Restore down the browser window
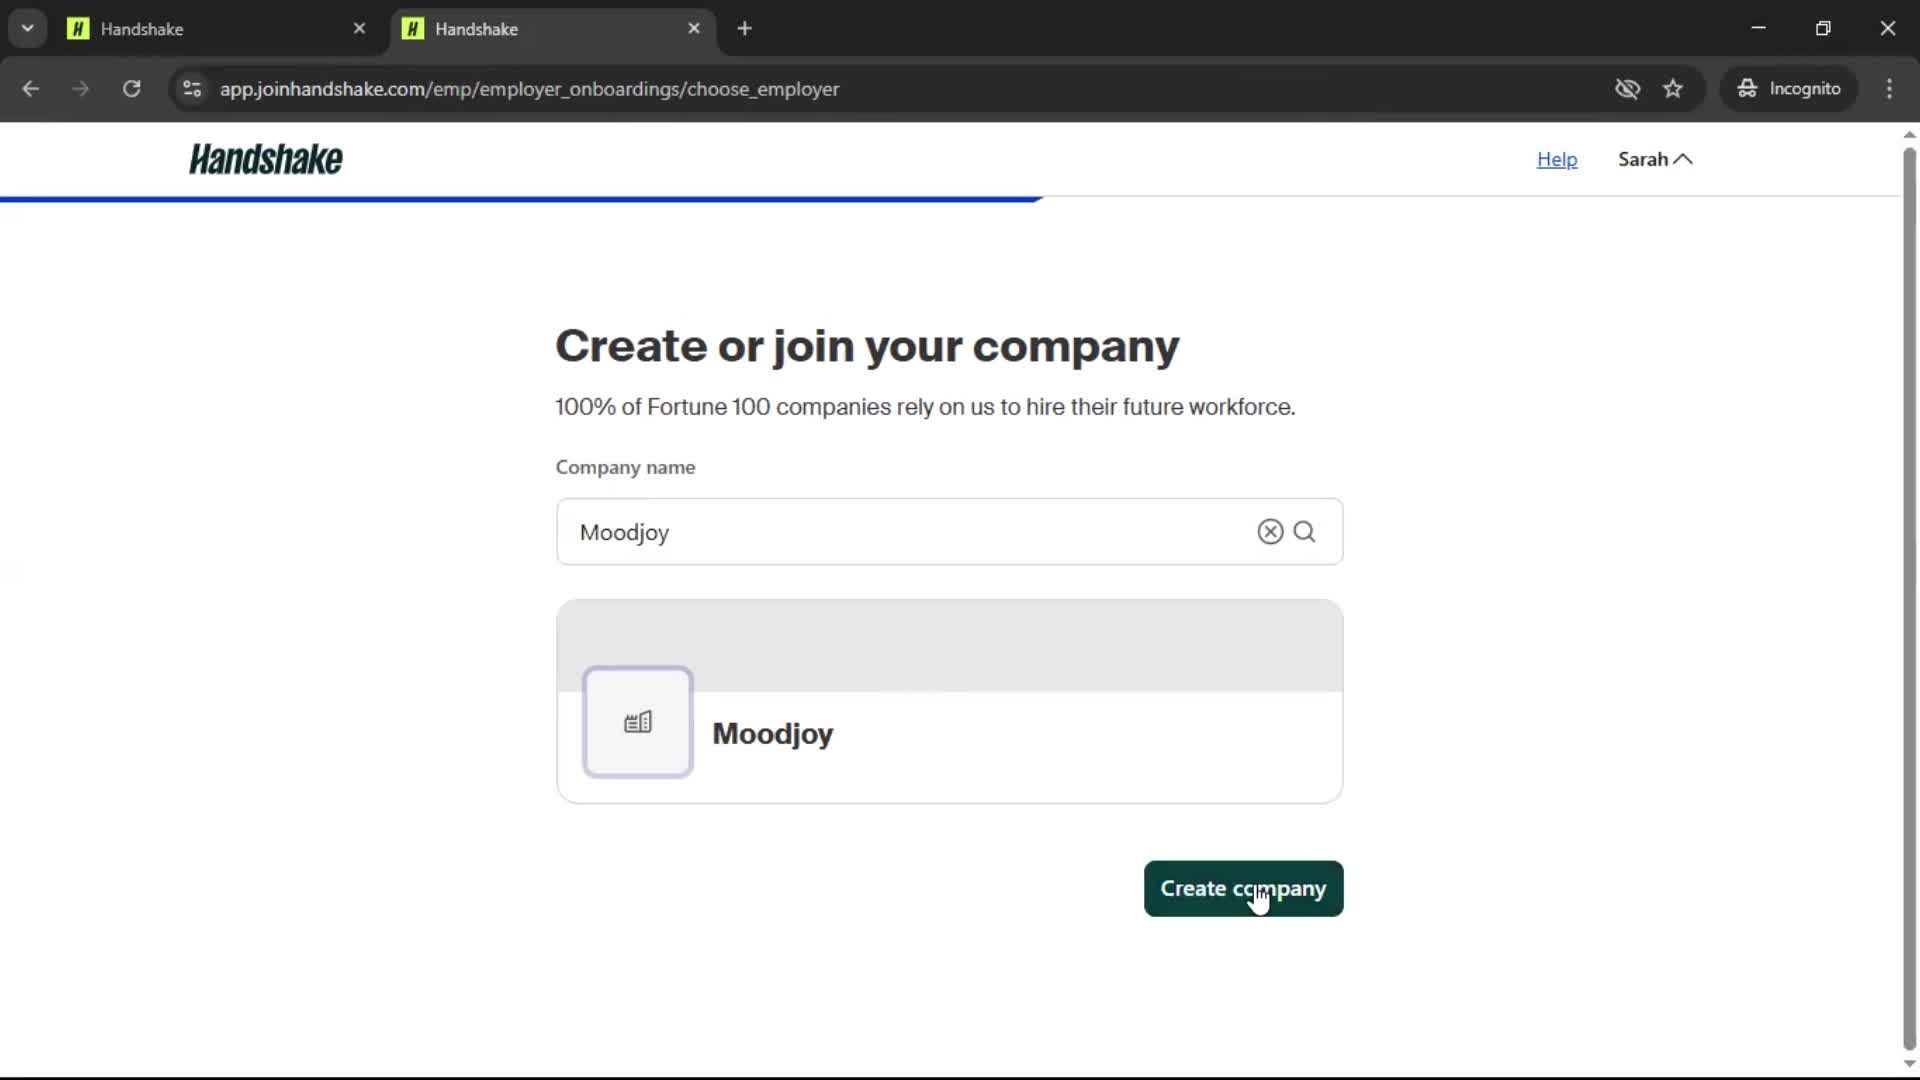This screenshot has height=1080, width=1920. click(x=1823, y=29)
